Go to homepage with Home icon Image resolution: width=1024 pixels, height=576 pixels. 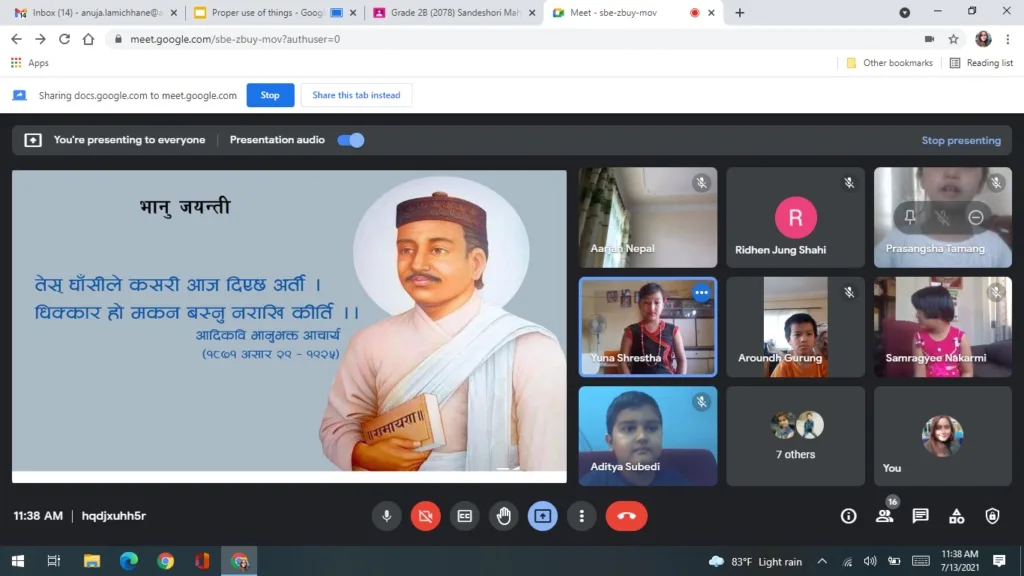[88, 39]
